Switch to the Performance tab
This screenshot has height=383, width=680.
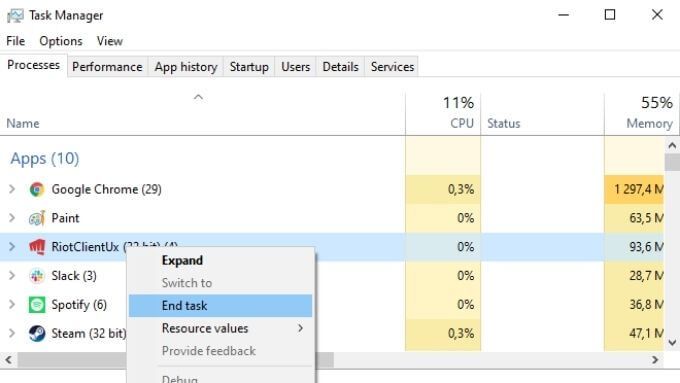(107, 67)
